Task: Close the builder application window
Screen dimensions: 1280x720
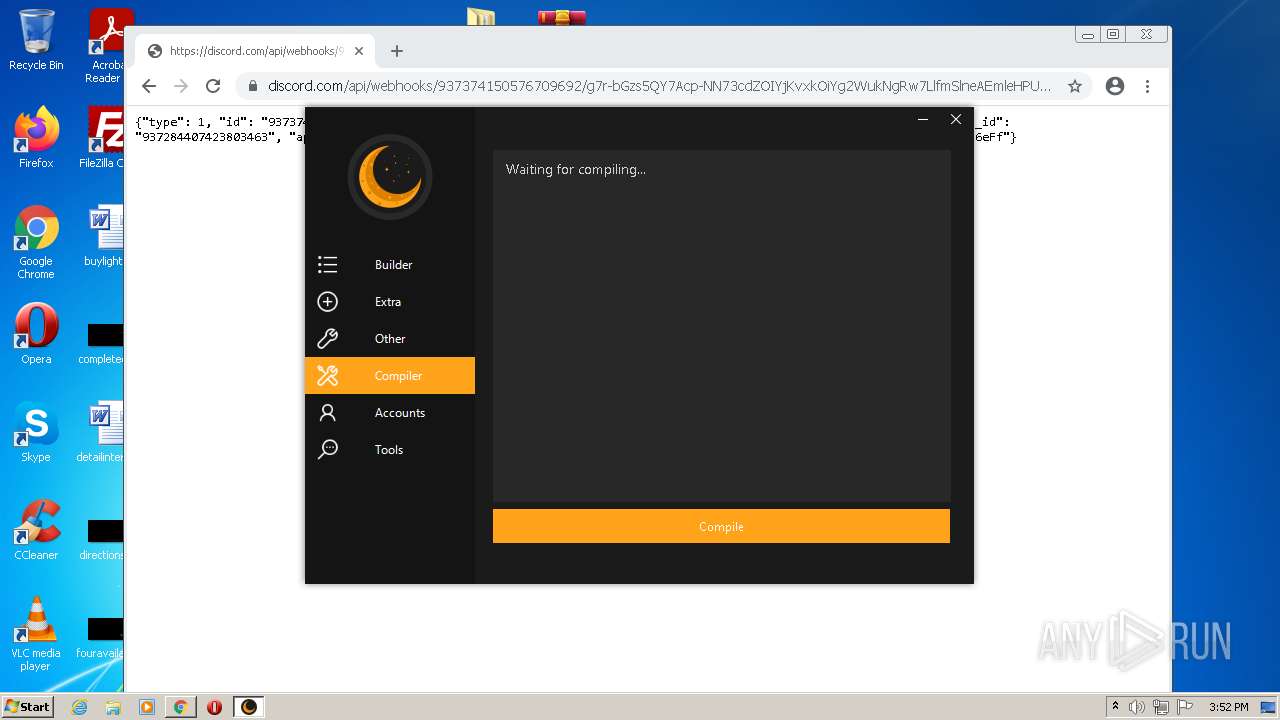Action: [x=956, y=119]
